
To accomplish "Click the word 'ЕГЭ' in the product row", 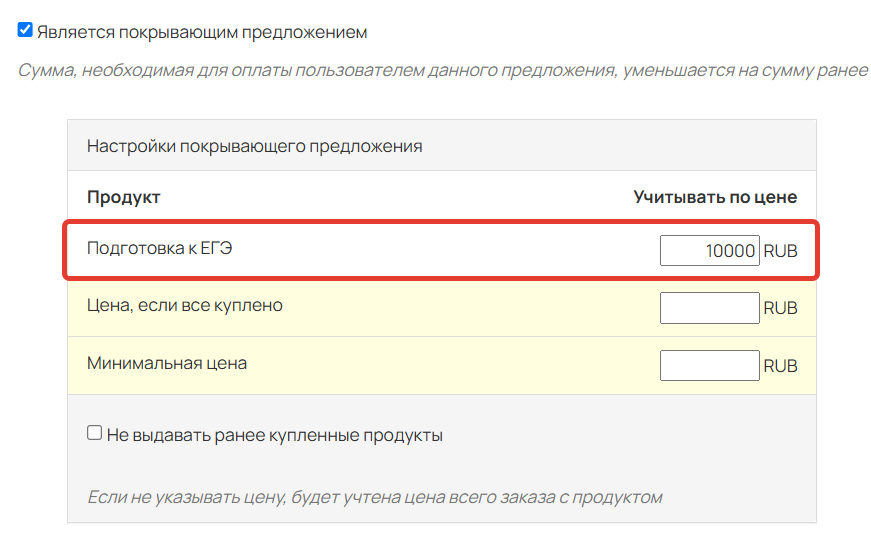I will click(216, 248).
